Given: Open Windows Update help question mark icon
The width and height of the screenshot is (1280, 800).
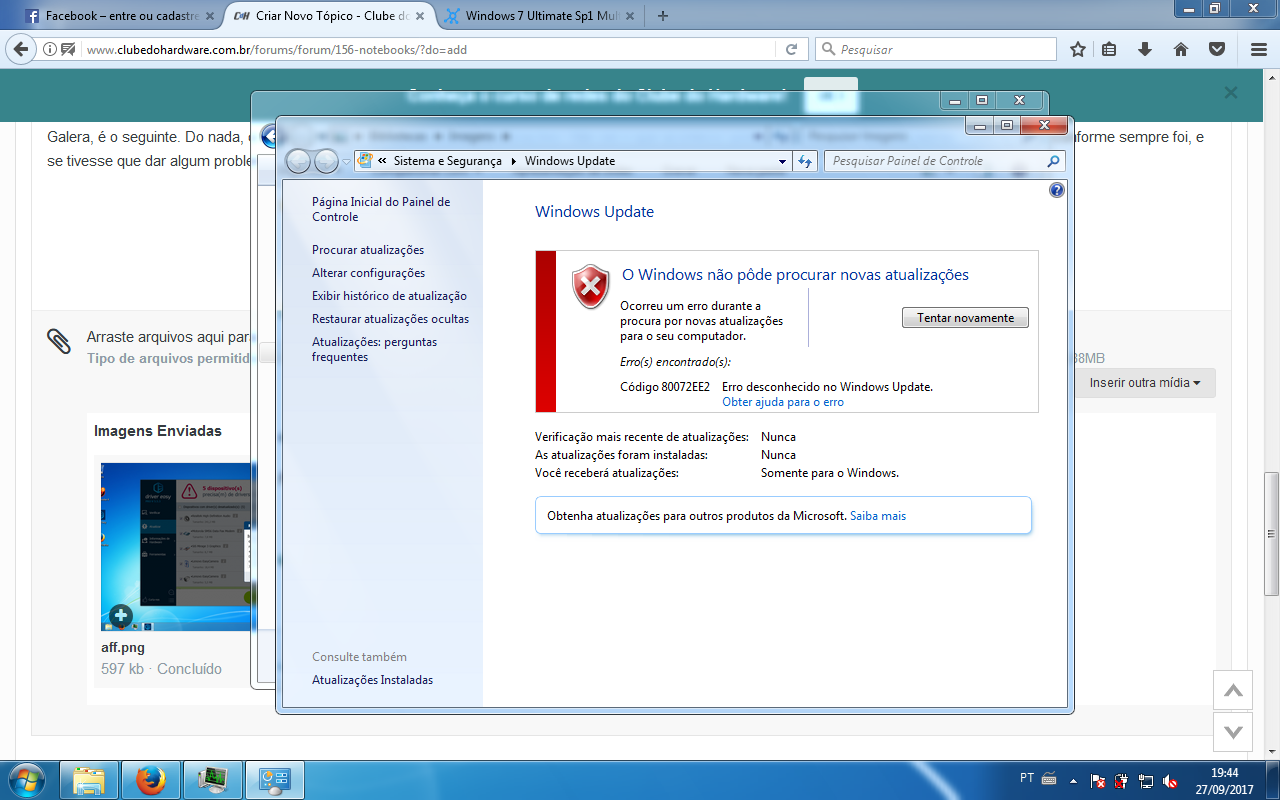Looking at the screenshot, I should coord(1057,190).
